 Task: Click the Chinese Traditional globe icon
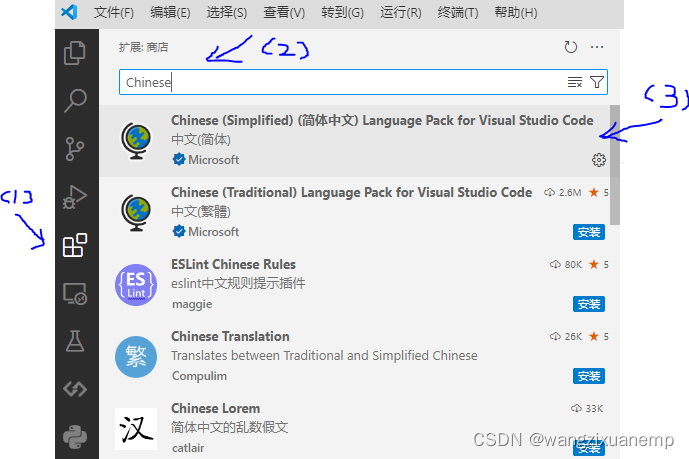136,213
